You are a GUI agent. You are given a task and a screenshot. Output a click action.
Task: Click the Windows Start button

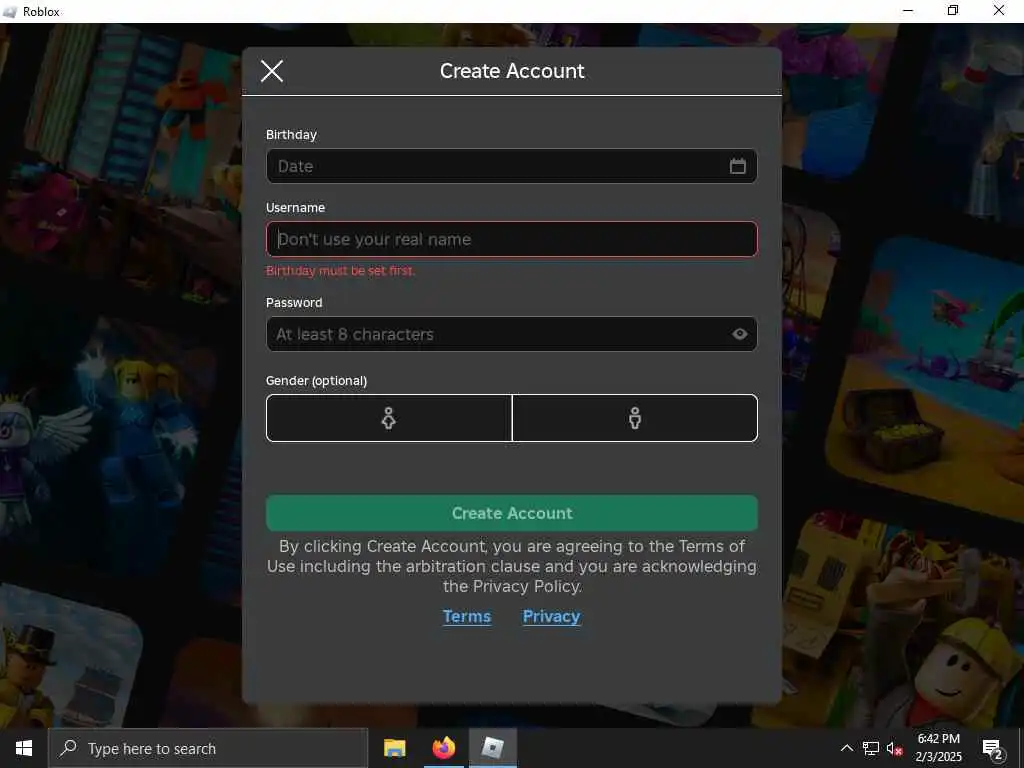click(x=24, y=748)
